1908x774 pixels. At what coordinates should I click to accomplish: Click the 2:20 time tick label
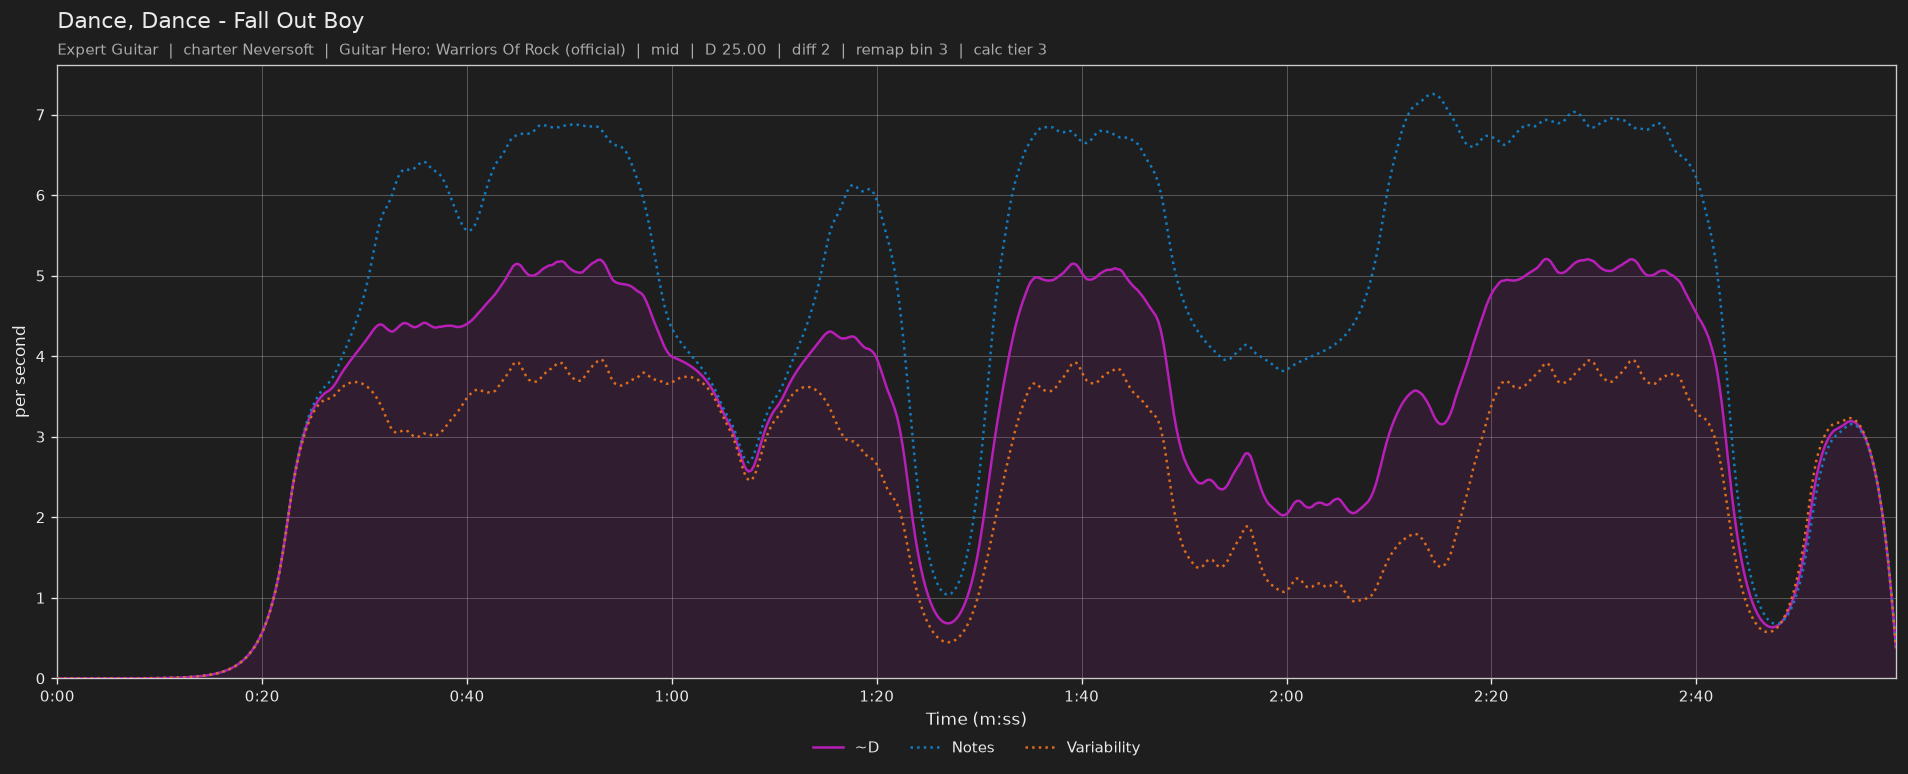(x=1491, y=696)
